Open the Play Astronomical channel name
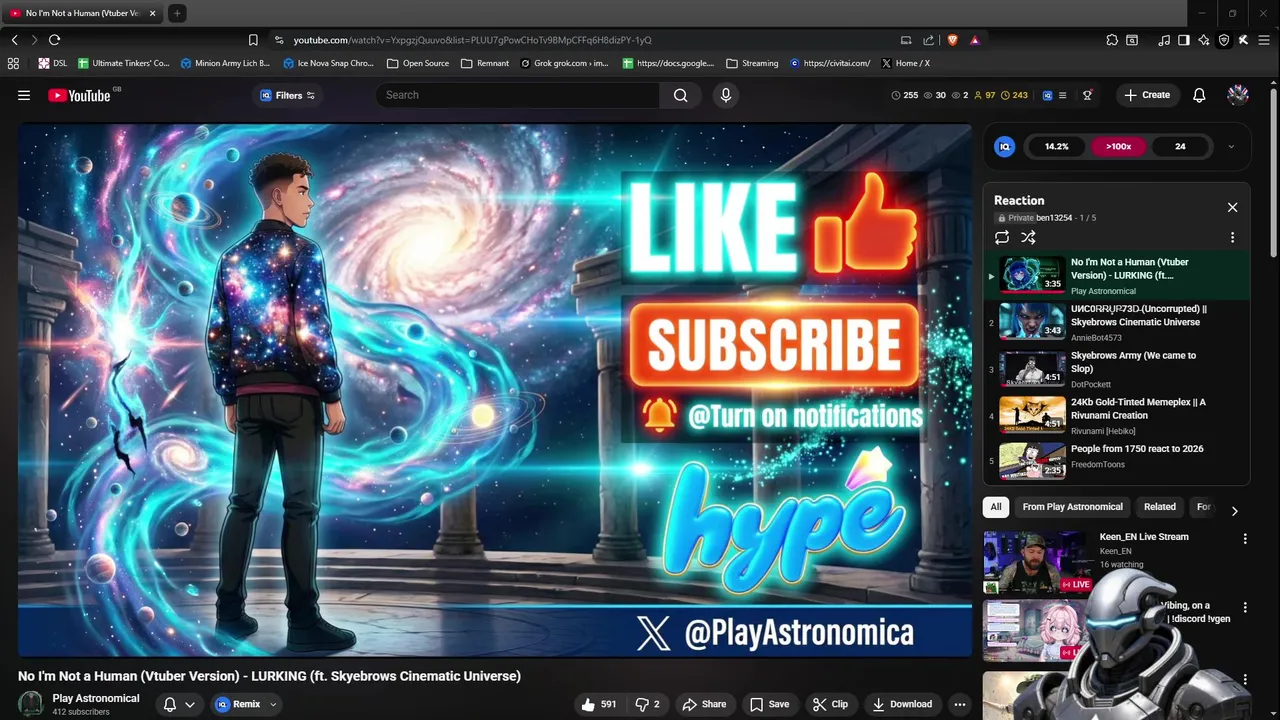1280x720 pixels. pos(96,698)
